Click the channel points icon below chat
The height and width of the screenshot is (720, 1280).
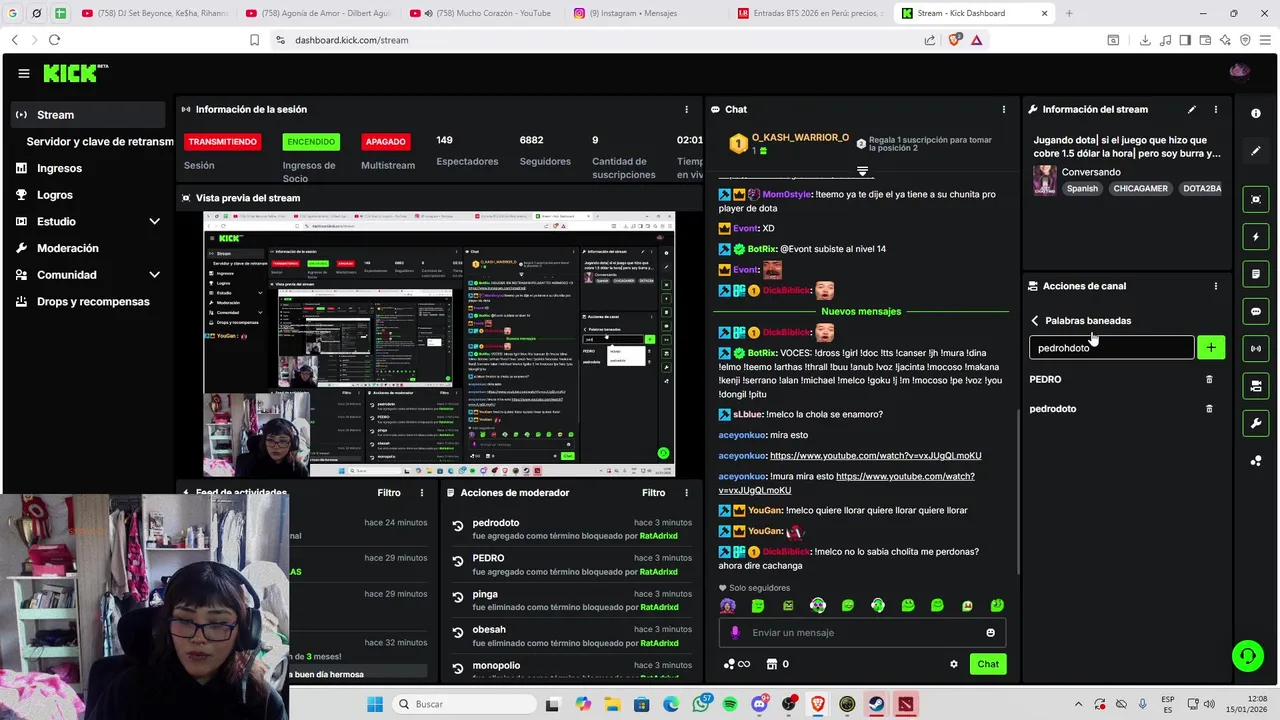[736, 664]
